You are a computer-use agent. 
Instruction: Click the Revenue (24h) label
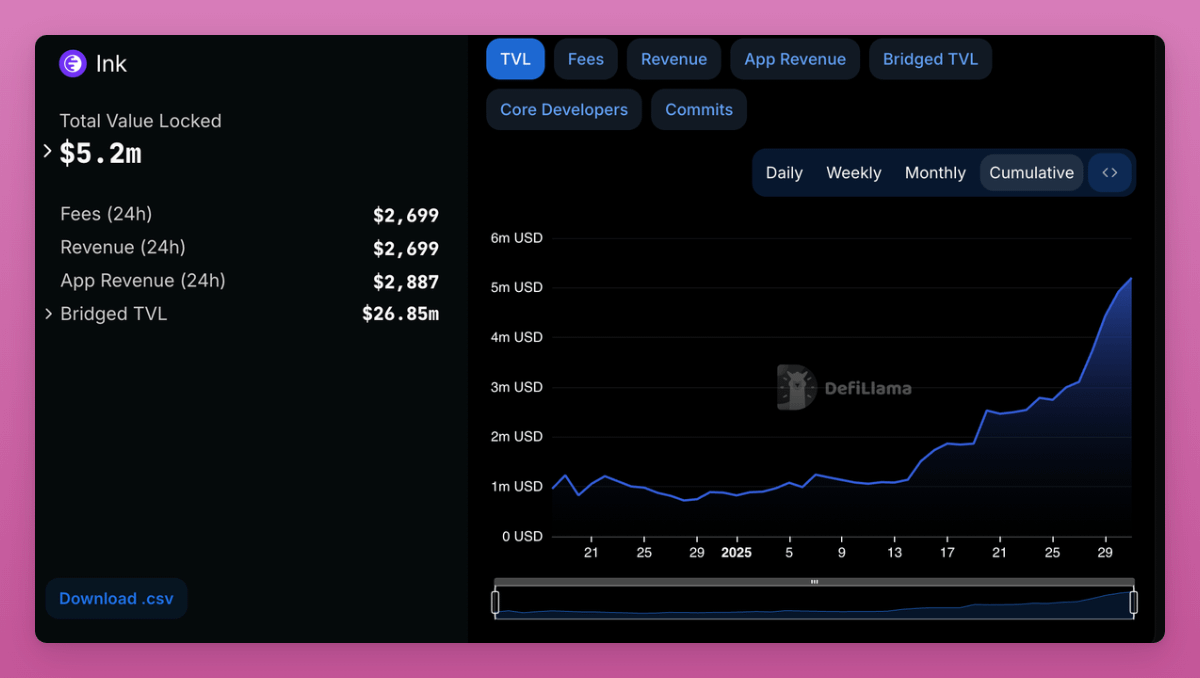123,247
